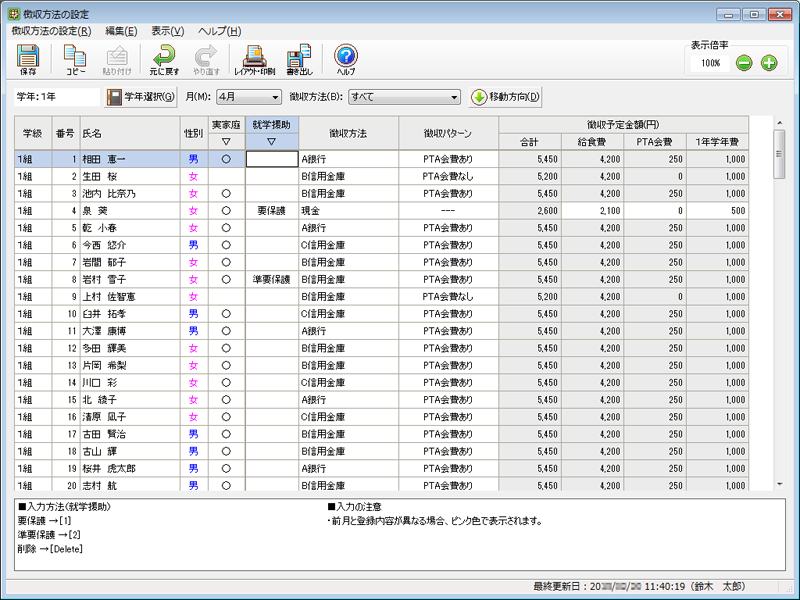800x600 pixels.
Task: Open the 徴収方法(B) すべて dropdown
Action: tap(404, 97)
